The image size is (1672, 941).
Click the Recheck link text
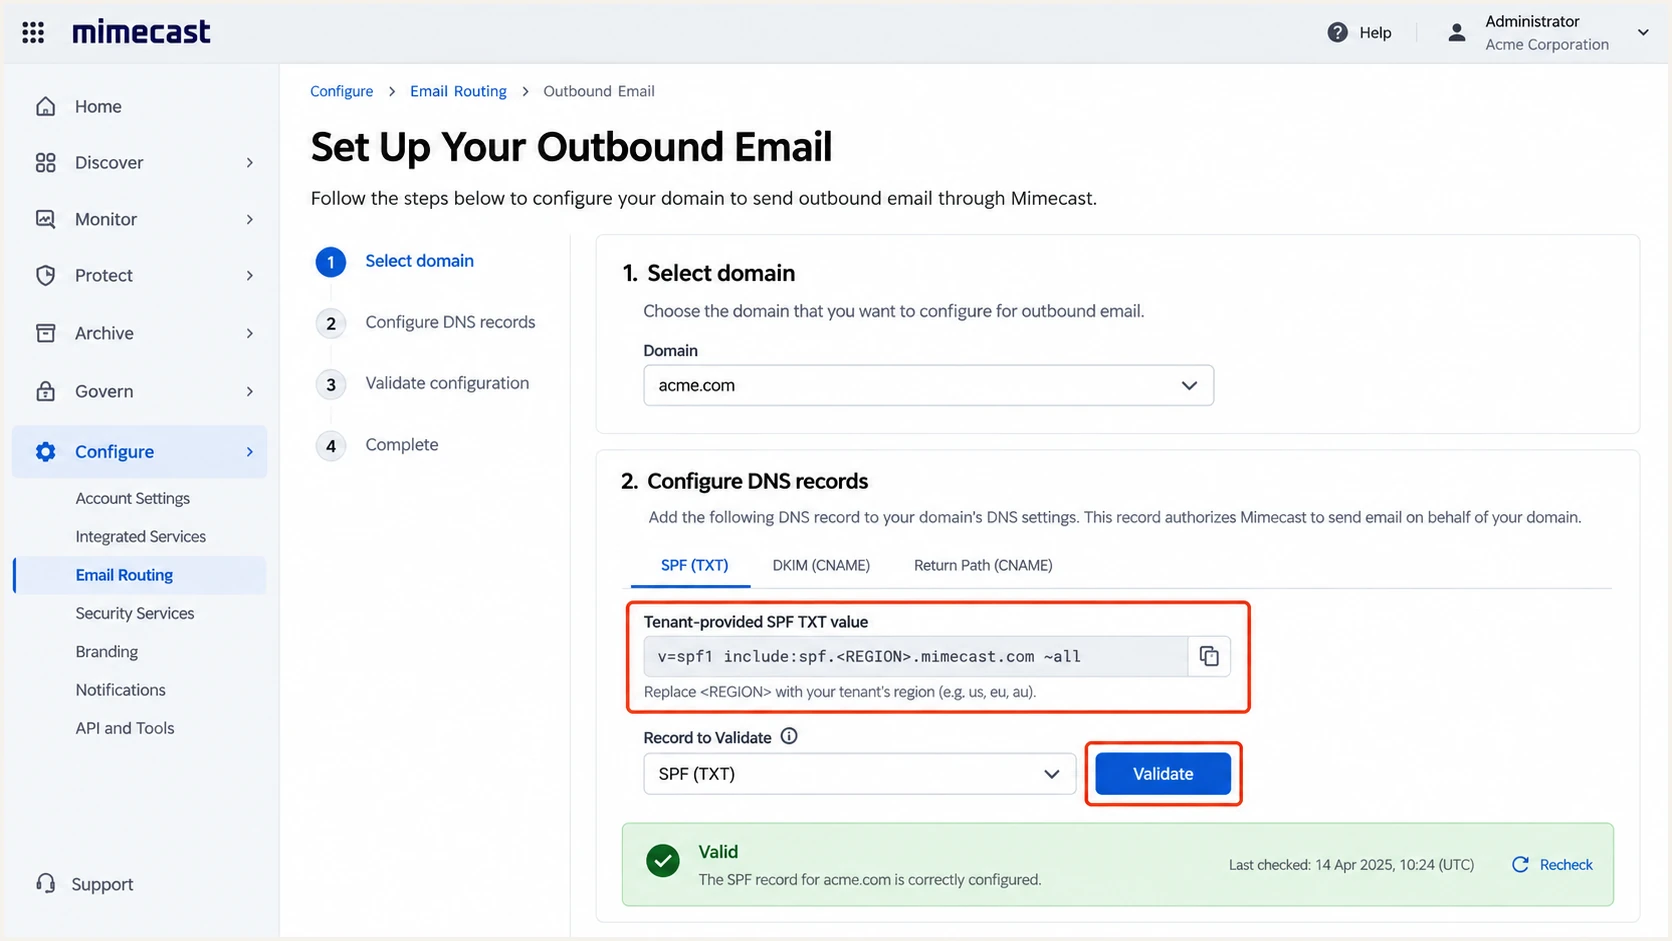pos(1566,865)
